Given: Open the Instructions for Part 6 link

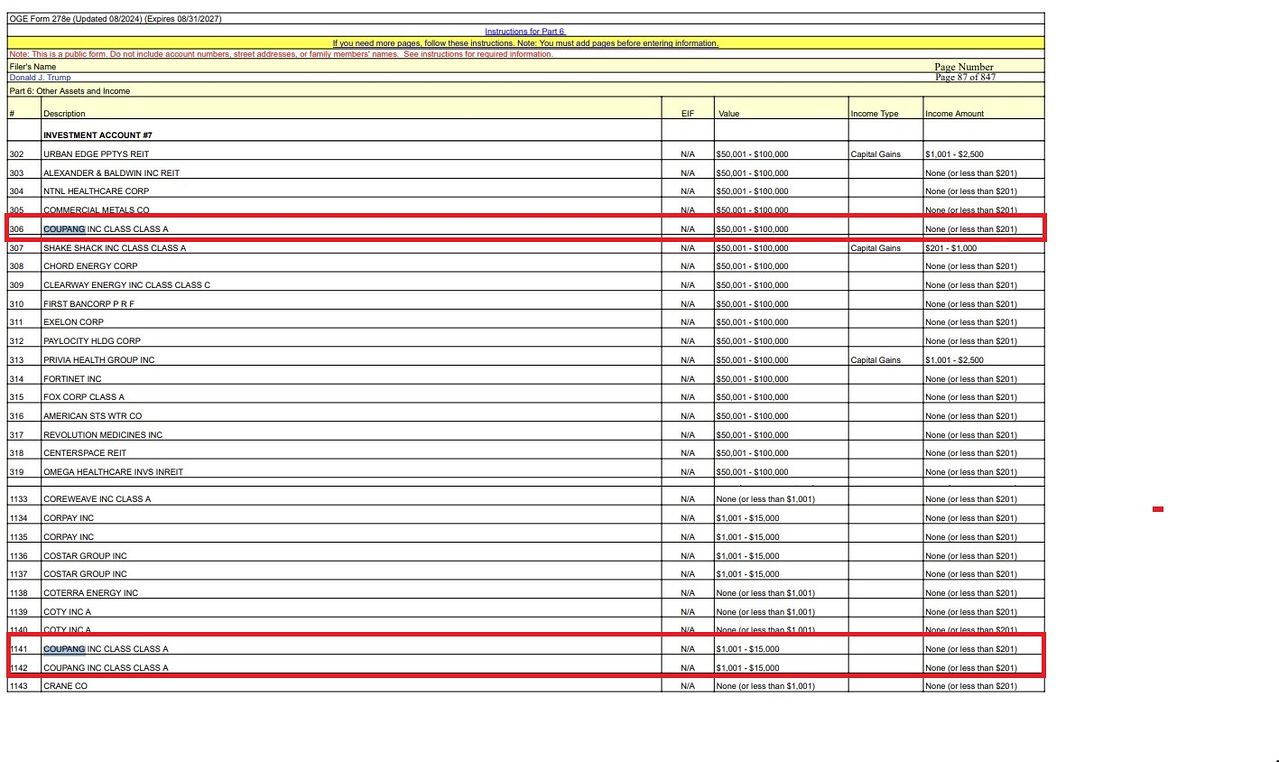Looking at the screenshot, I should pos(525,32).
